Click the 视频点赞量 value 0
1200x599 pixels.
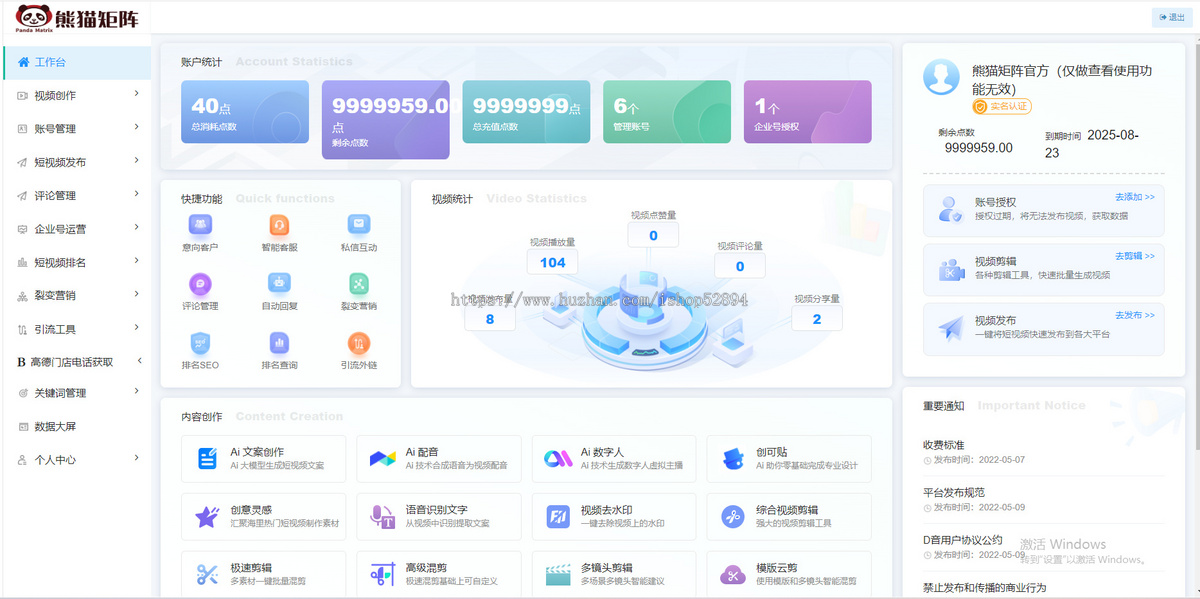(x=653, y=235)
